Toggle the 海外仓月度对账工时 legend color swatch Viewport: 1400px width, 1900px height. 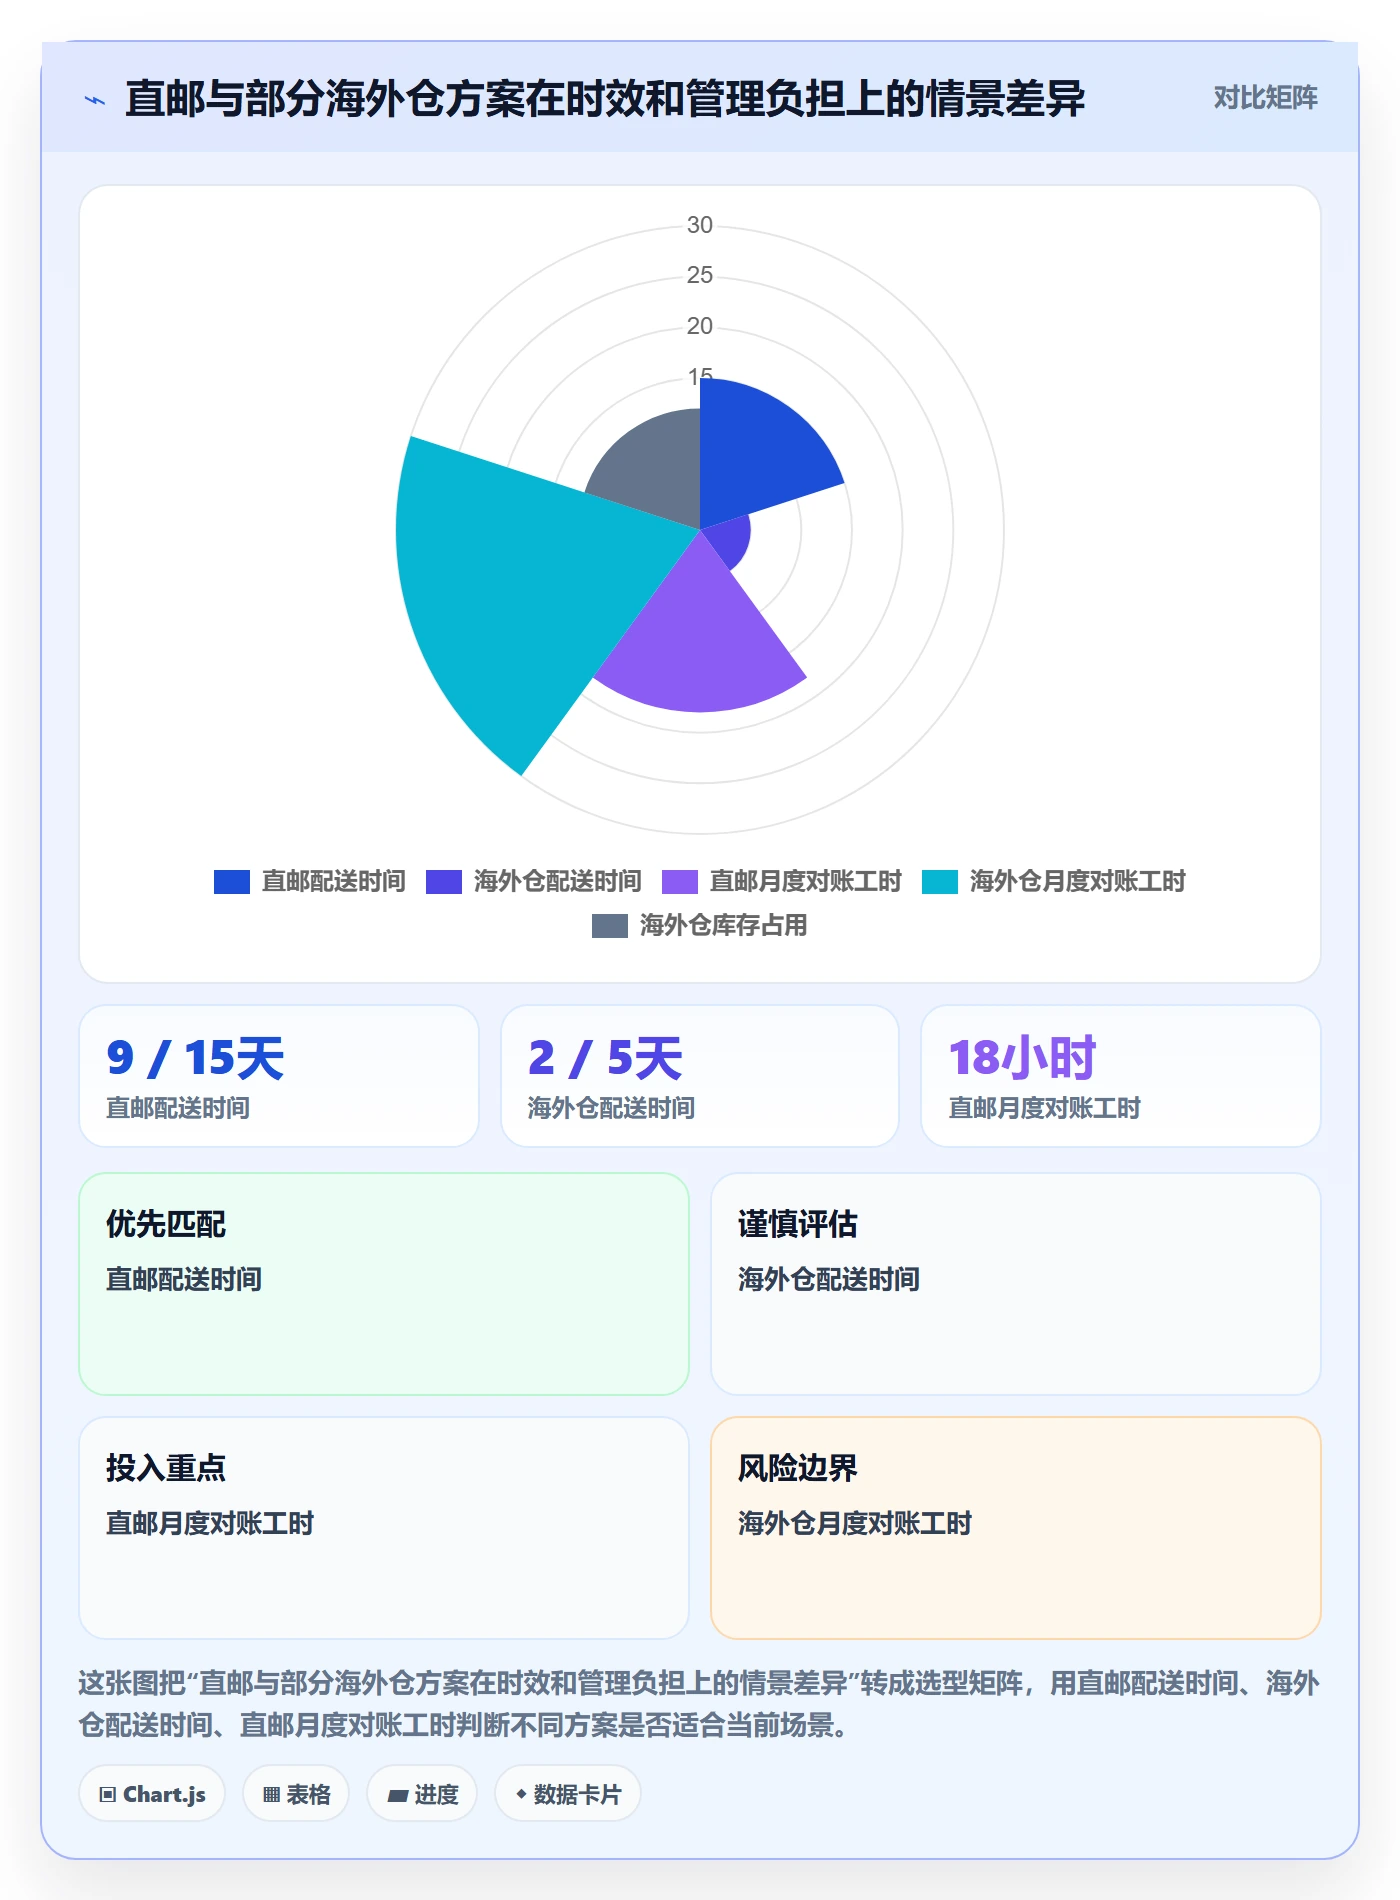(x=940, y=882)
